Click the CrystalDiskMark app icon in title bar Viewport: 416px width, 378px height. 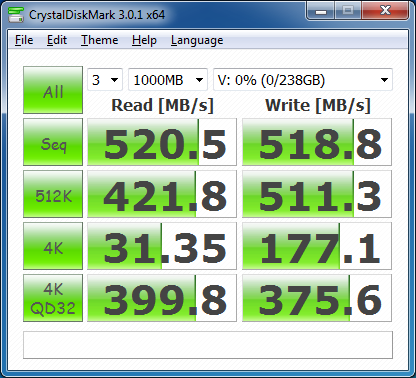pos(16,14)
